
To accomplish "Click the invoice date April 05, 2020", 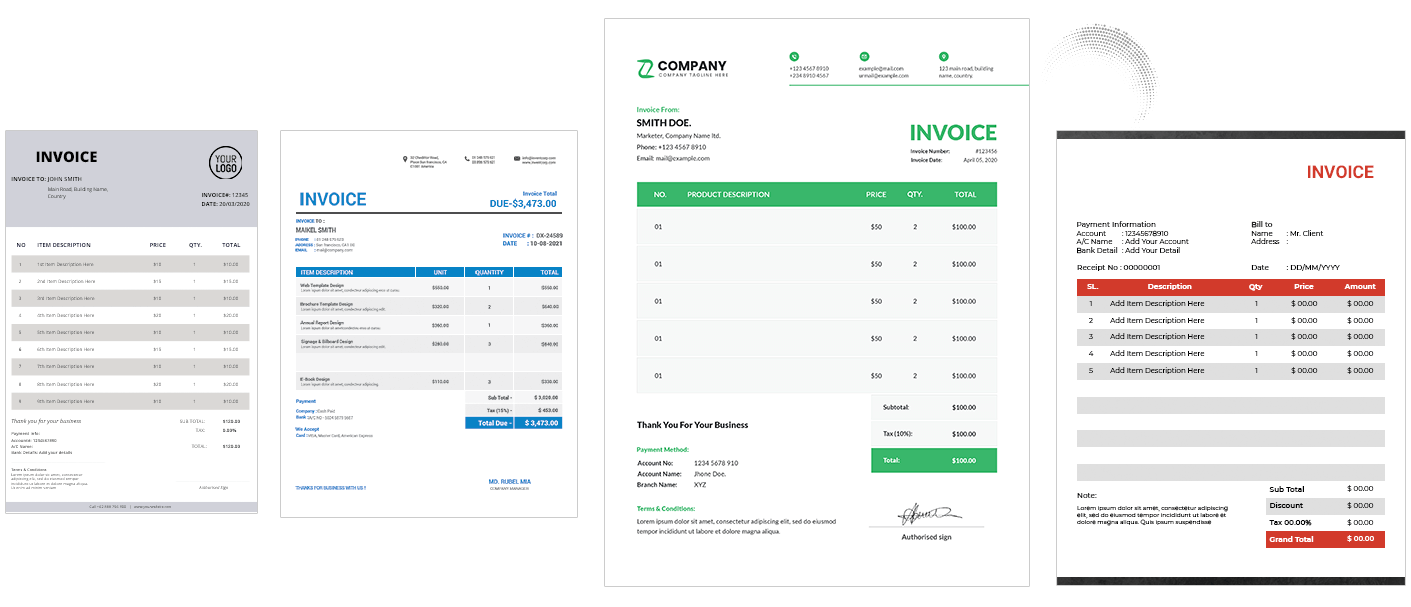I will coord(980,160).
